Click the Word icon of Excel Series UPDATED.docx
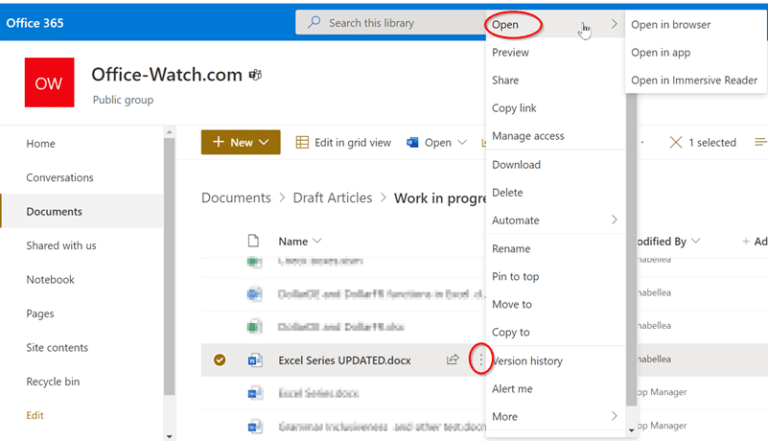 [x=255, y=361]
